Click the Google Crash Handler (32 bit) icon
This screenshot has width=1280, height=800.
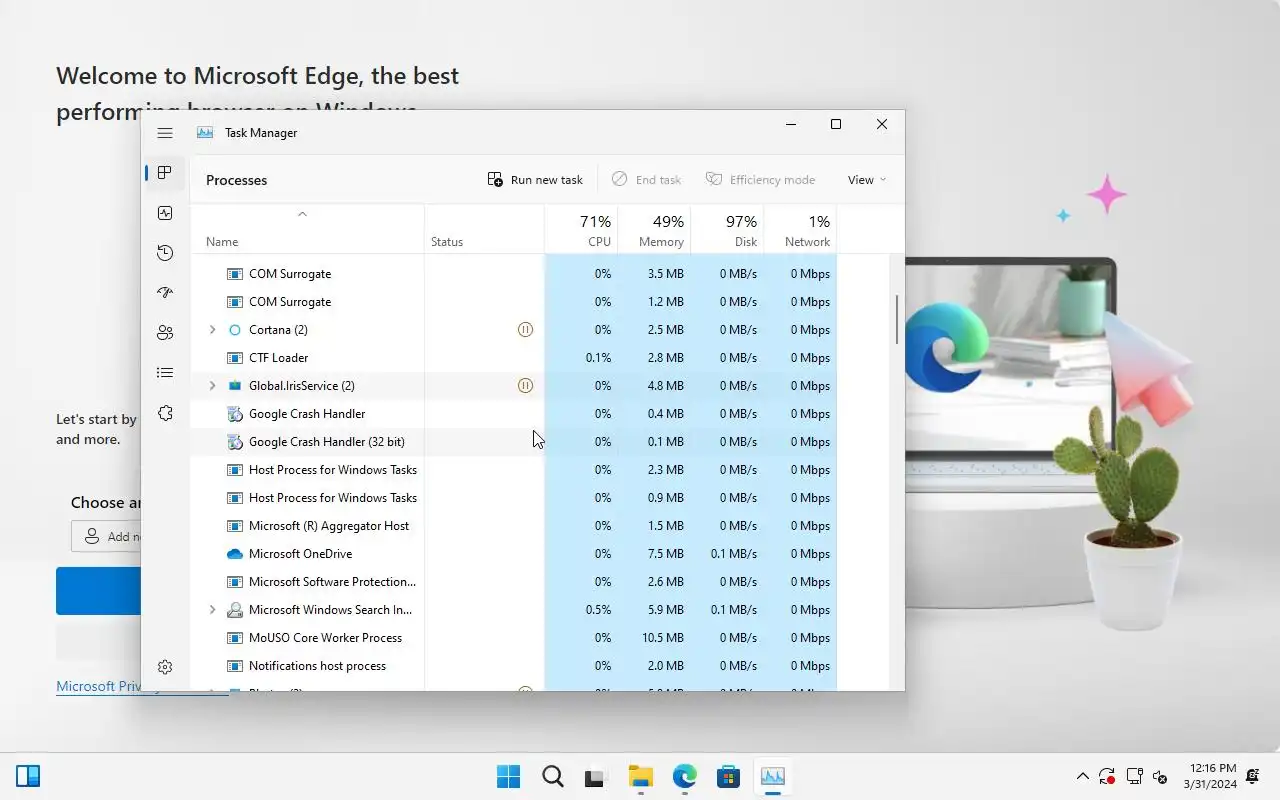[x=235, y=441]
